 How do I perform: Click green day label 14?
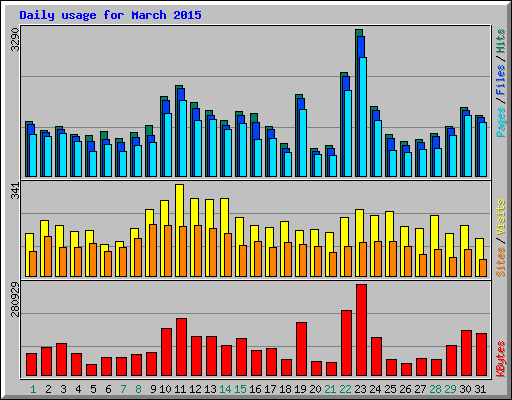tap(225, 389)
